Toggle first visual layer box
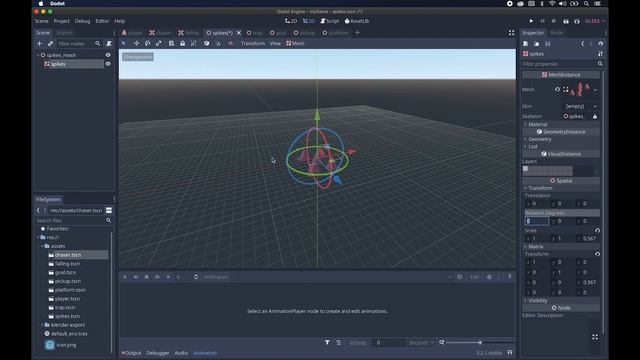Viewport: 640px width, 360px height. point(525,168)
